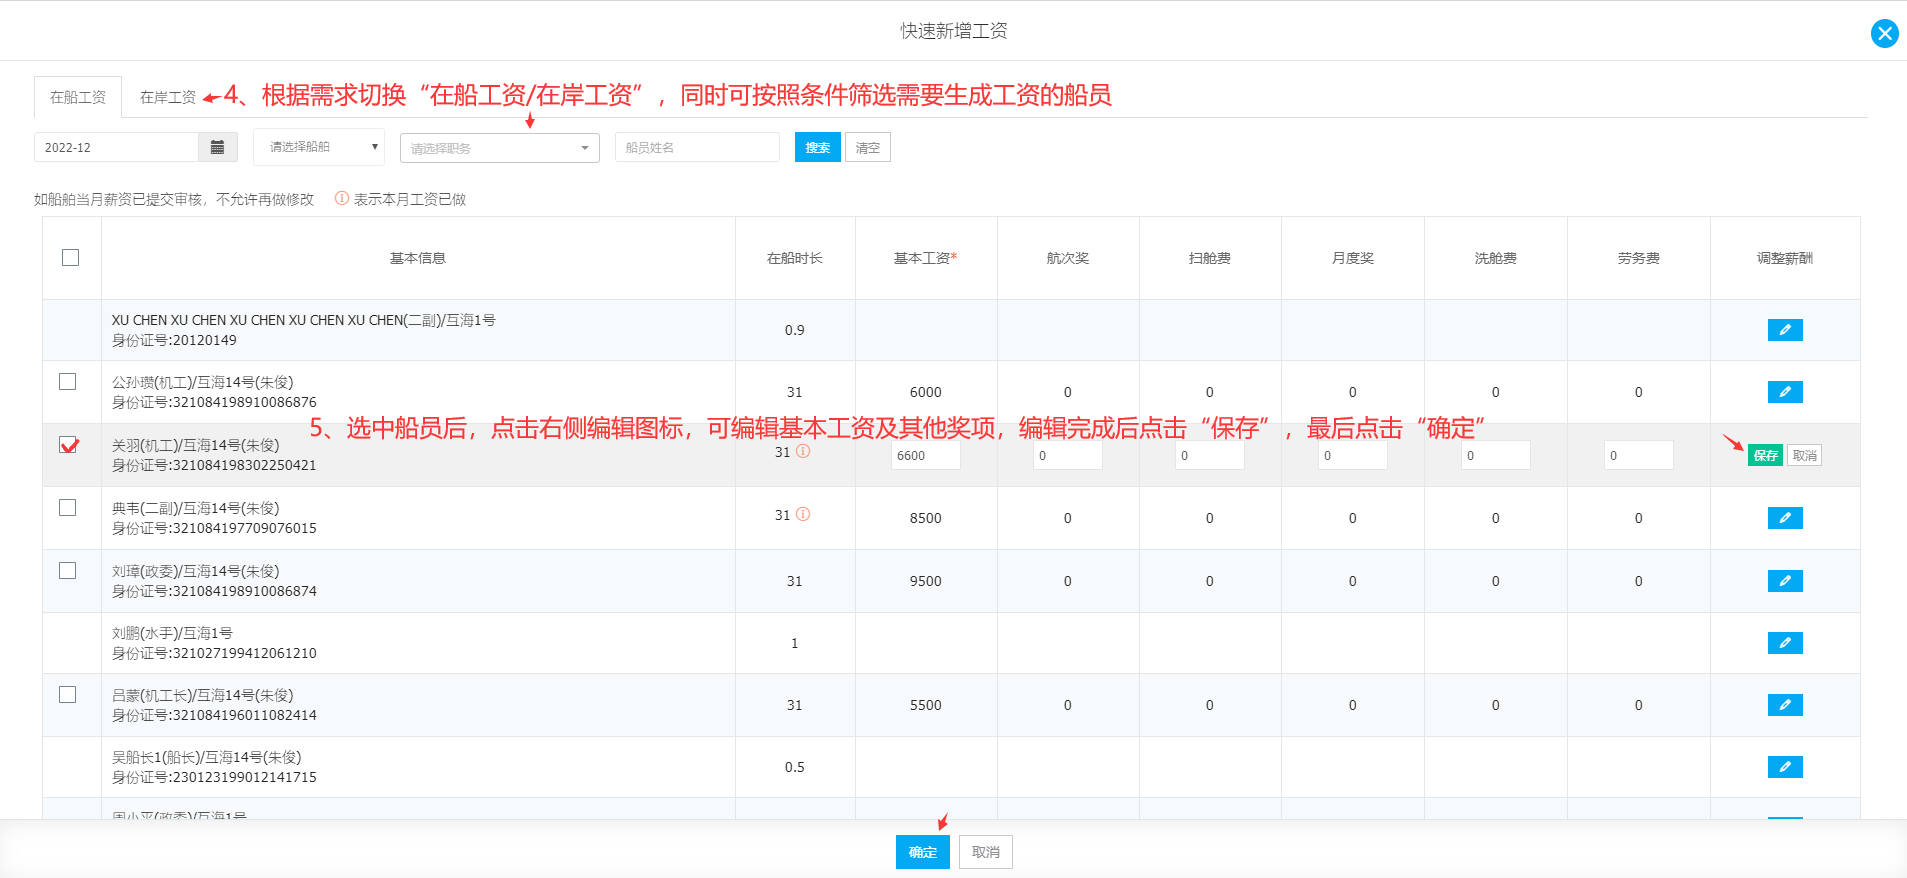Click the info icon in 关羽 row

pyautogui.click(x=803, y=451)
